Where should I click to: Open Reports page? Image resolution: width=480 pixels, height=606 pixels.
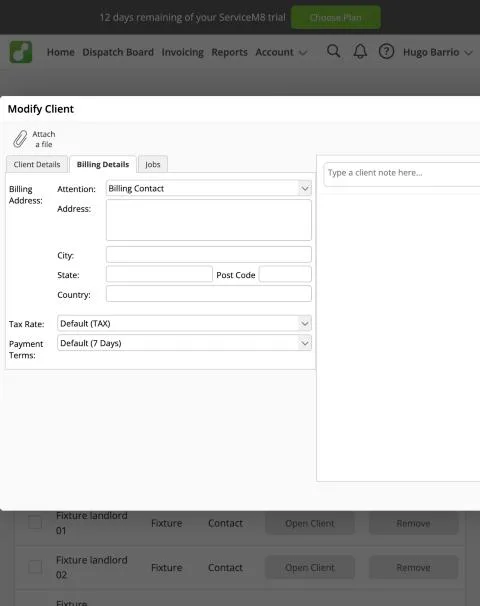point(229,52)
